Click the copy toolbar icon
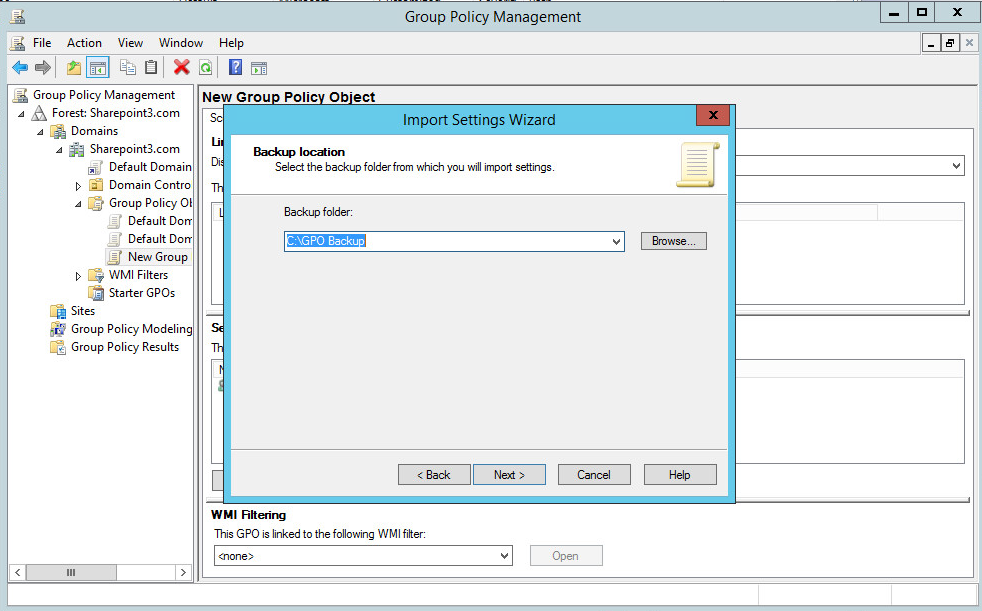This screenshot has width=982, height=611. (x=127, y=68)
